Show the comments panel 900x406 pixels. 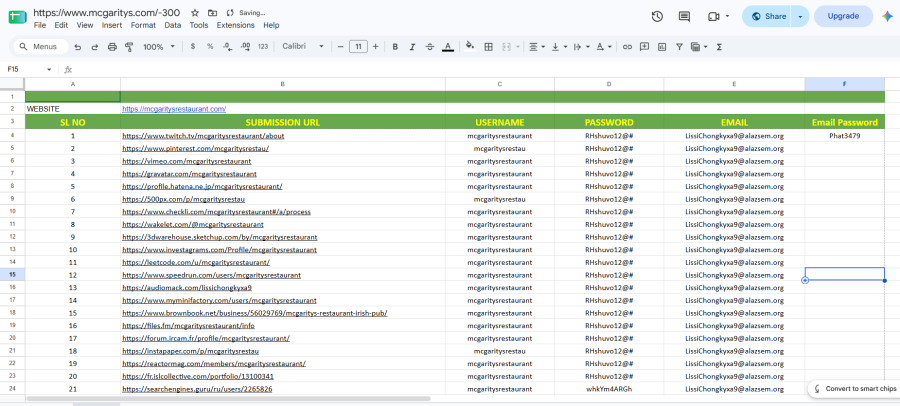pyautogui.click(x=684, y=17)
